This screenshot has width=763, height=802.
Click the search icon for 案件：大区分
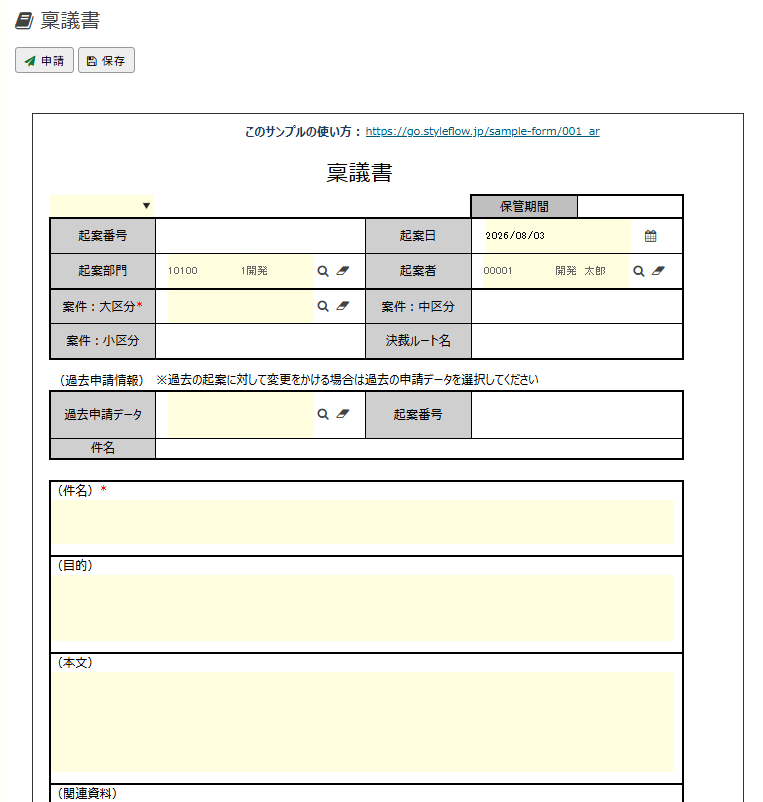(323, 306)
